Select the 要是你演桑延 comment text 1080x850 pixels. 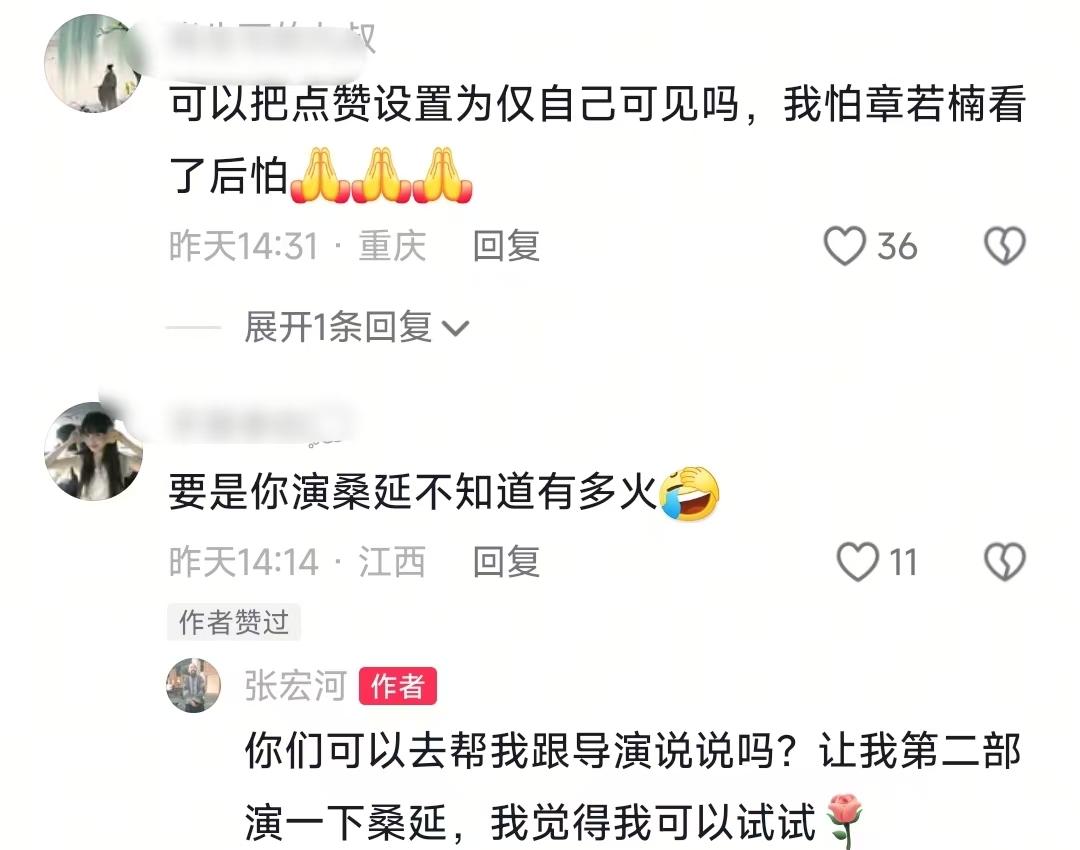coord(413,493)
